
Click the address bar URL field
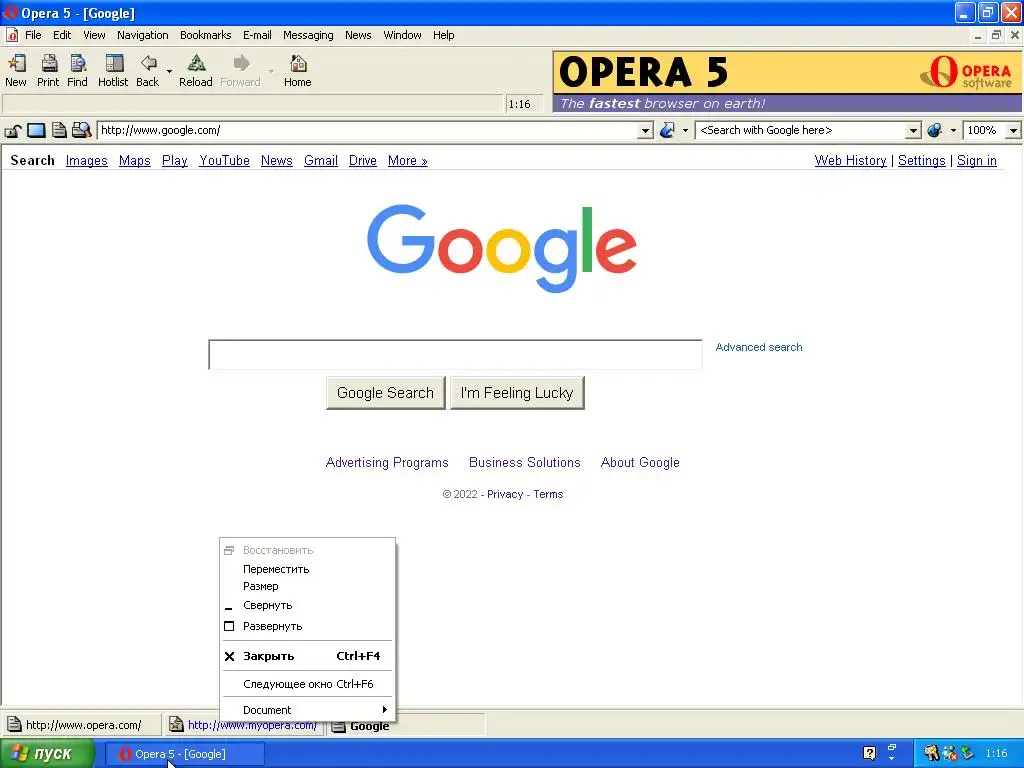click(368, 131)
